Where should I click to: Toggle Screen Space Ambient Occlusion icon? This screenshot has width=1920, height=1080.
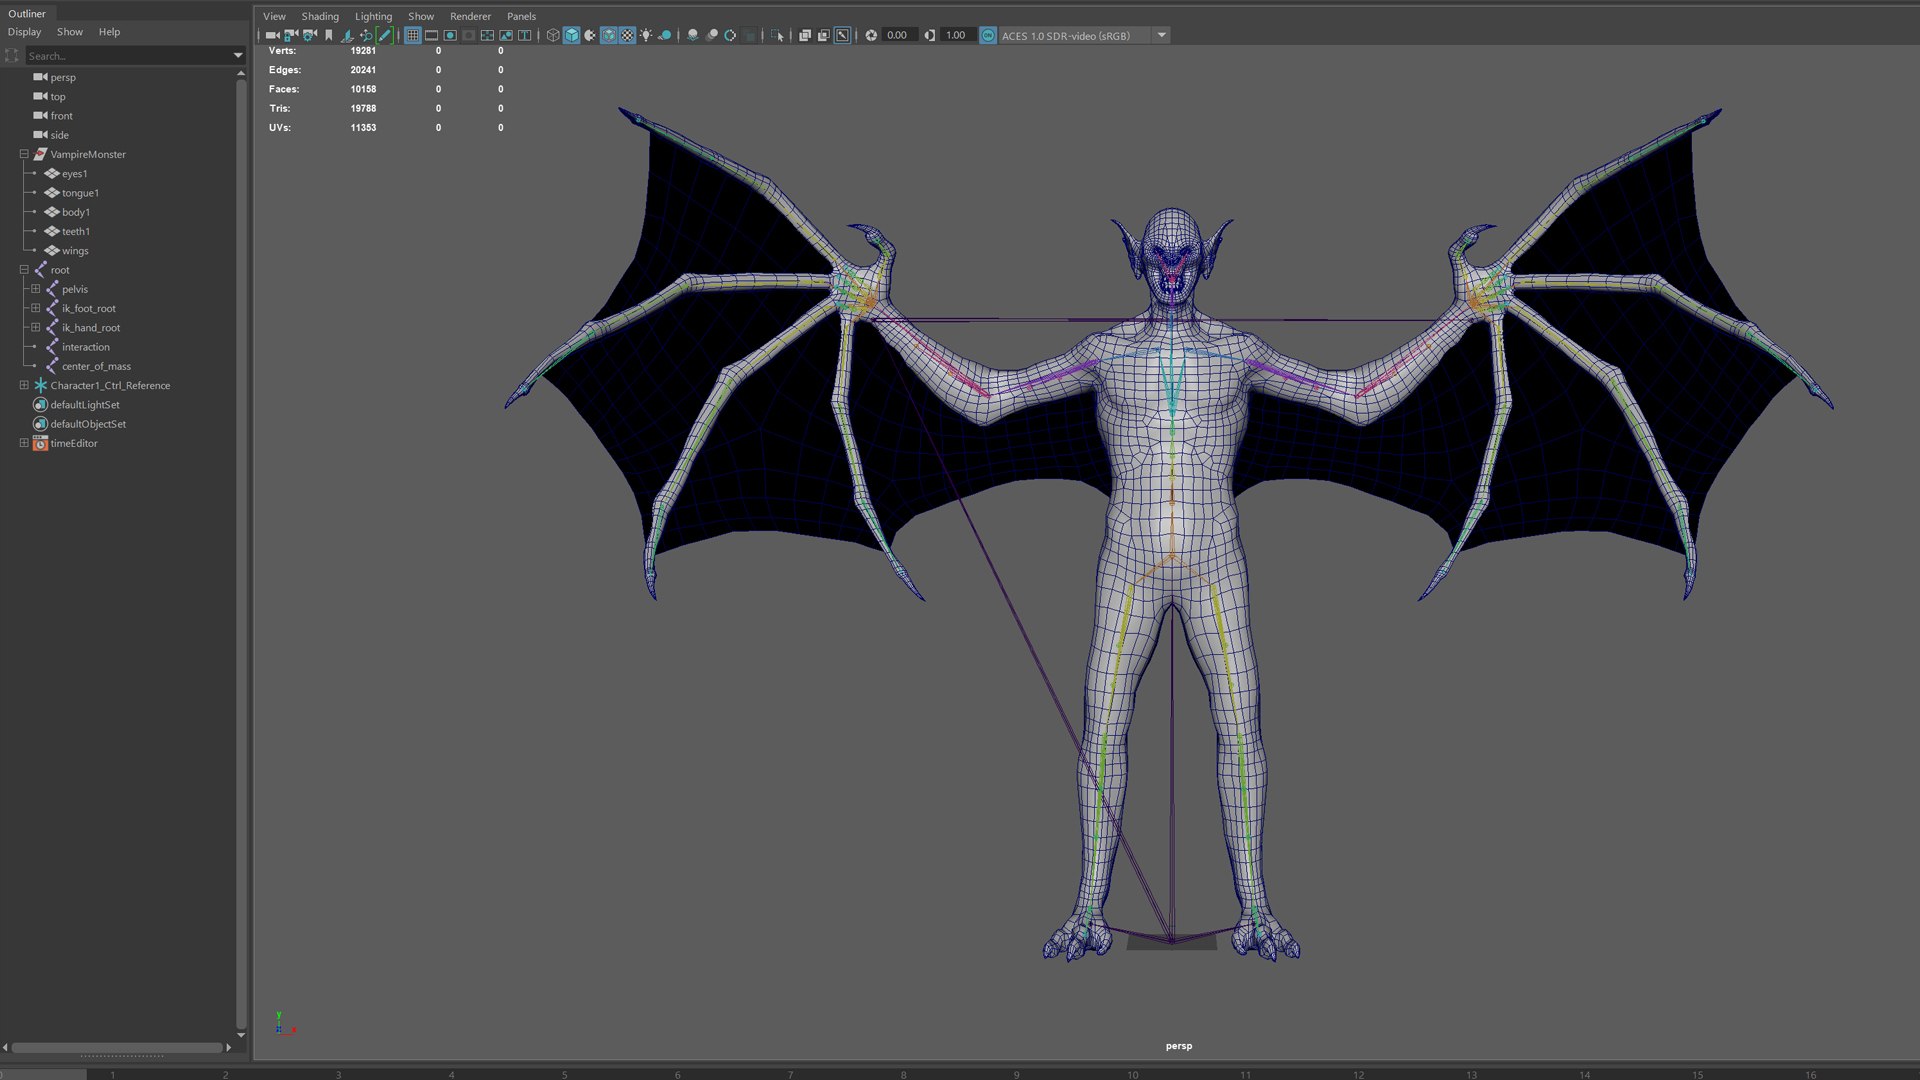(692, 35)
